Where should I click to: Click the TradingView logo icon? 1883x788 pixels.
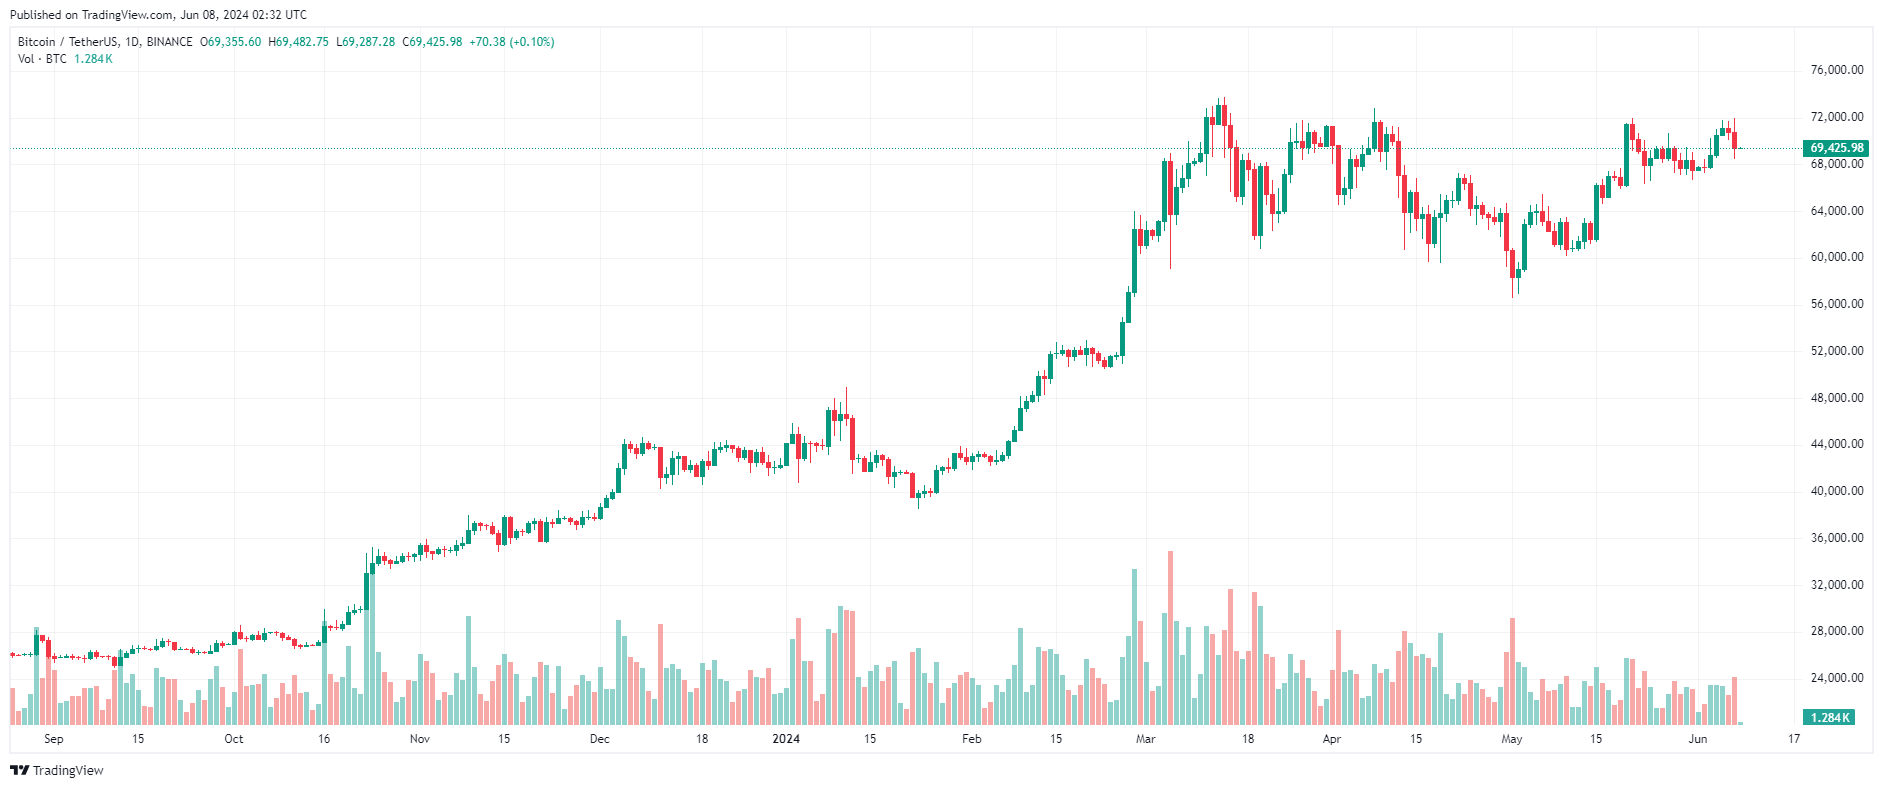(x=19, y=770)
